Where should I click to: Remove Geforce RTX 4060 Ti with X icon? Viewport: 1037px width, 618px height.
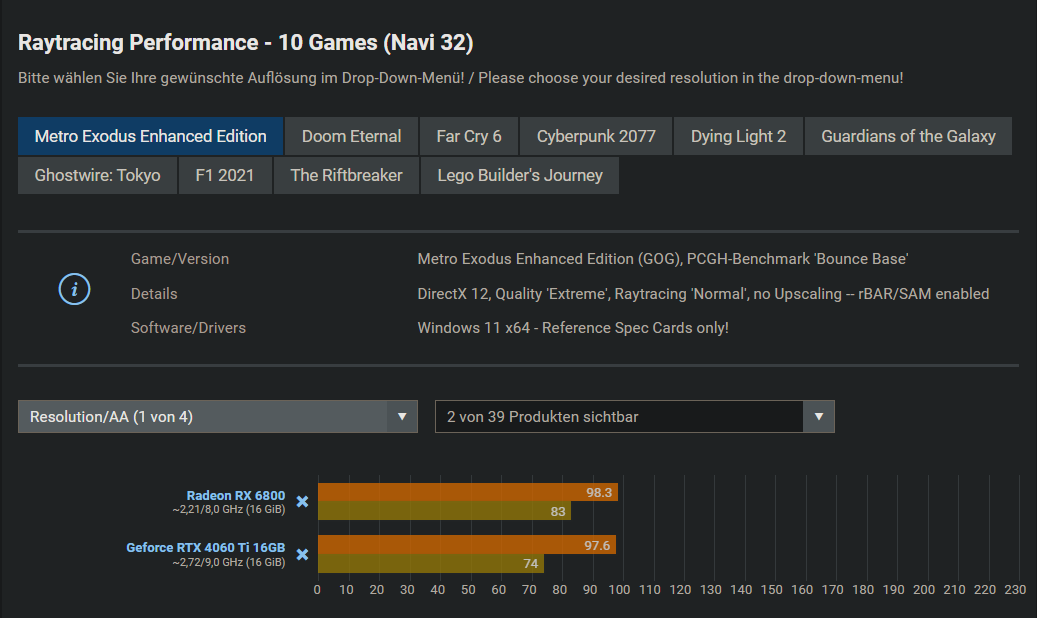(x=302, y=554)
